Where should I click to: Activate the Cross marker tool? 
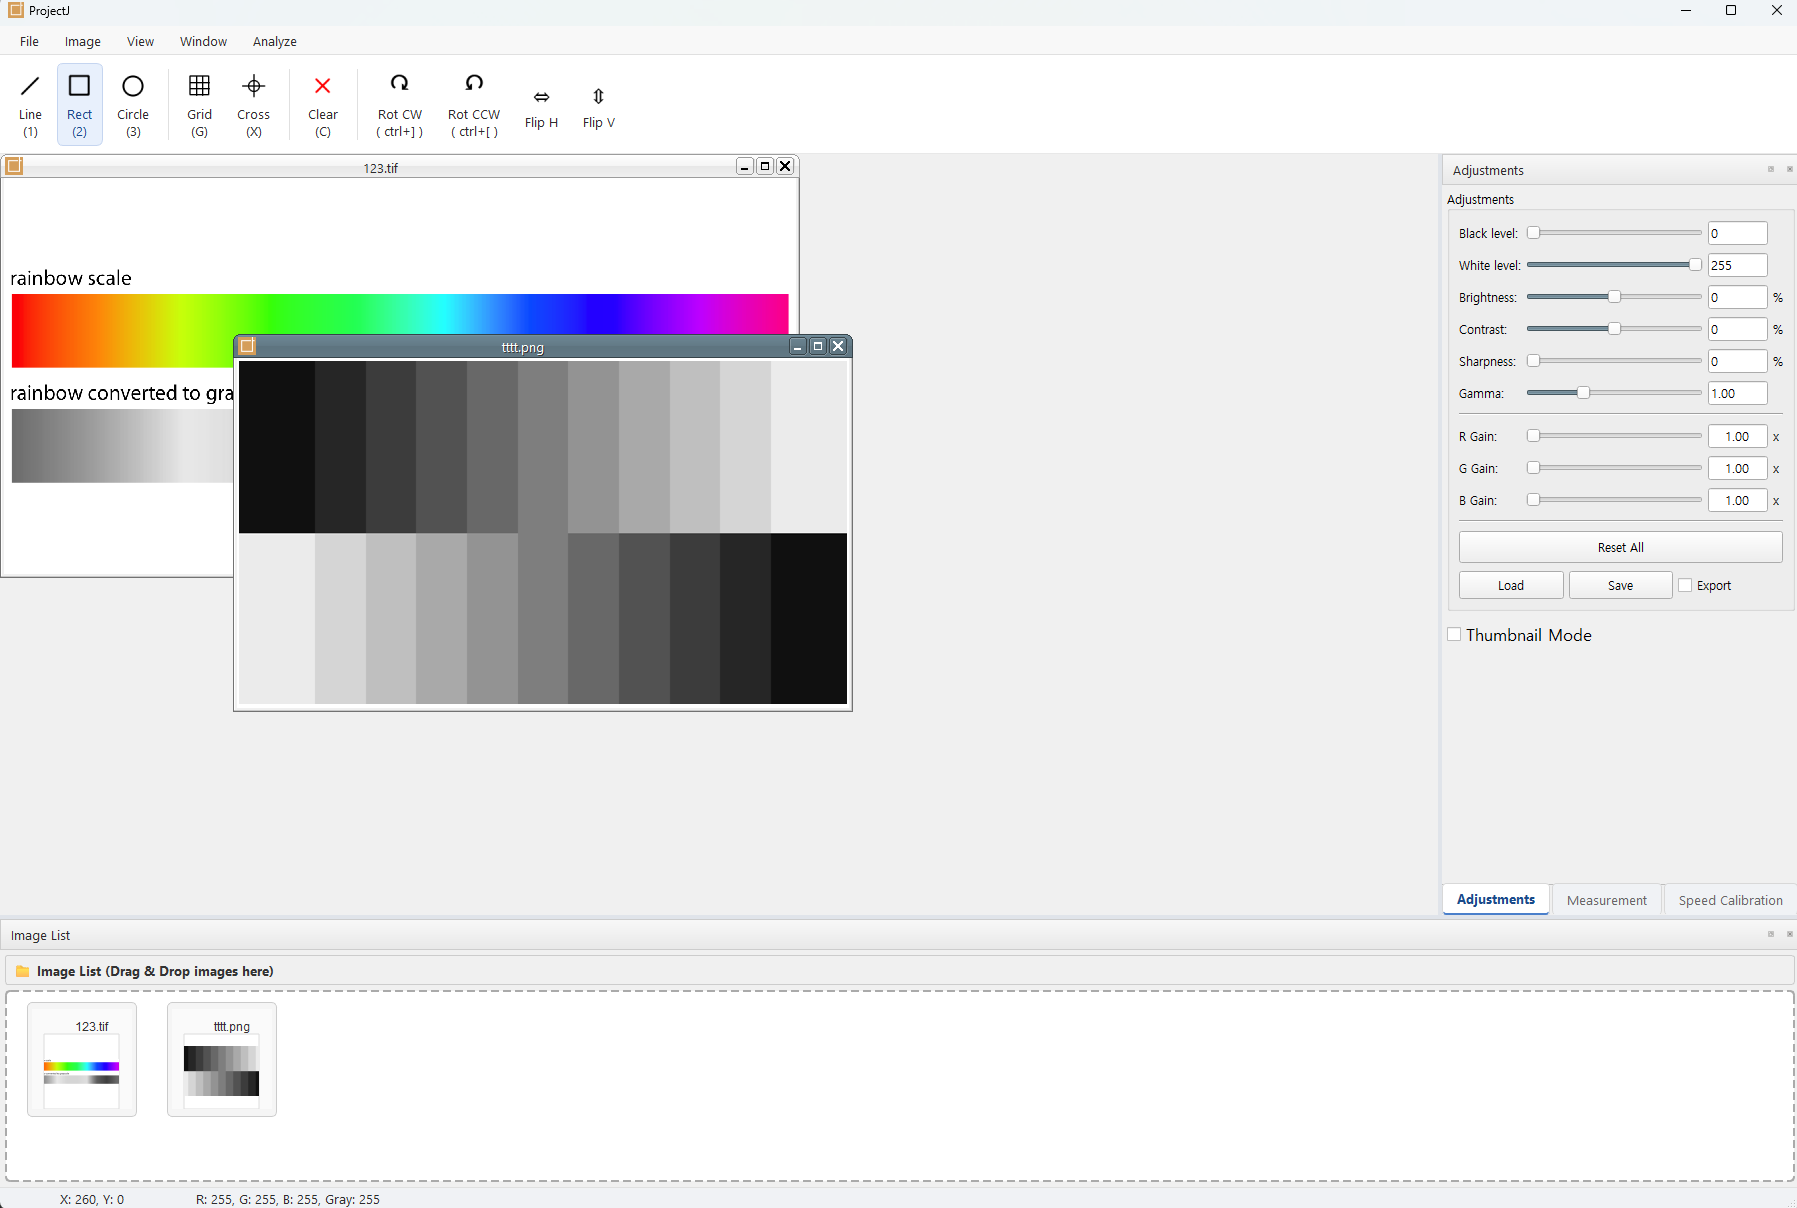[x=254, y=104]
